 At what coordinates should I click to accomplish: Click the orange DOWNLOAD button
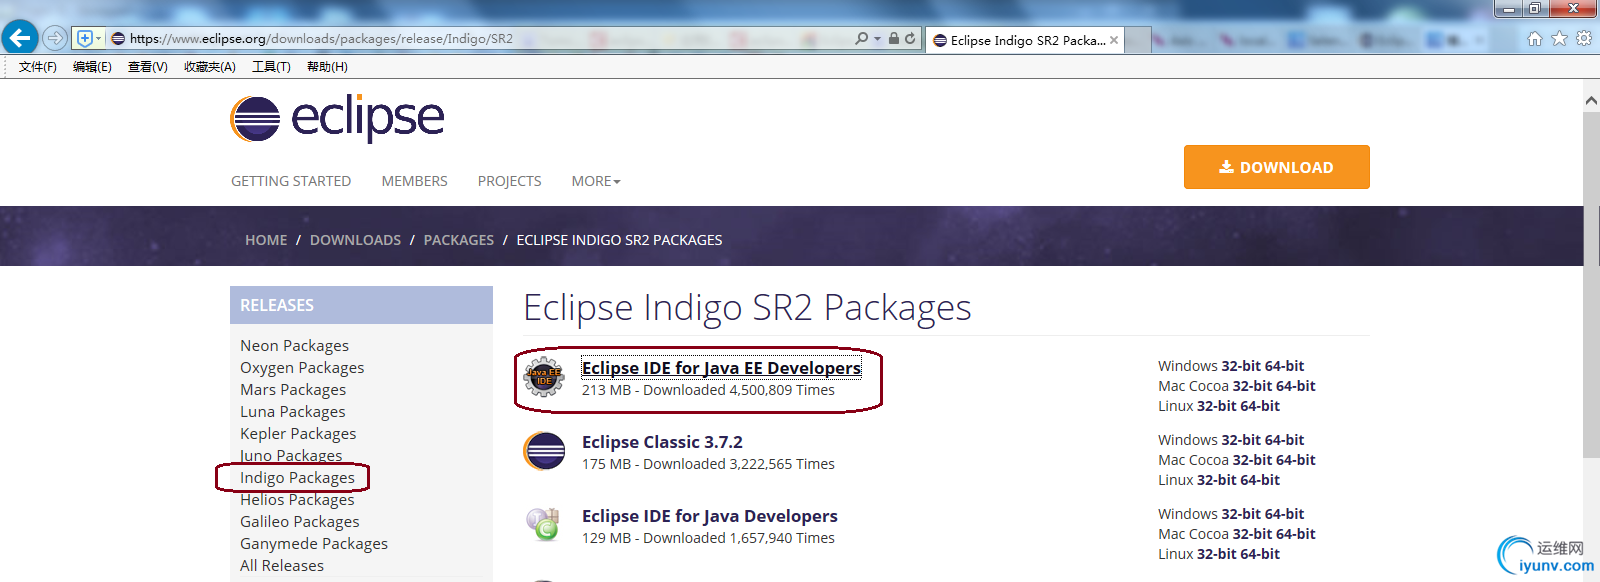1276,167
